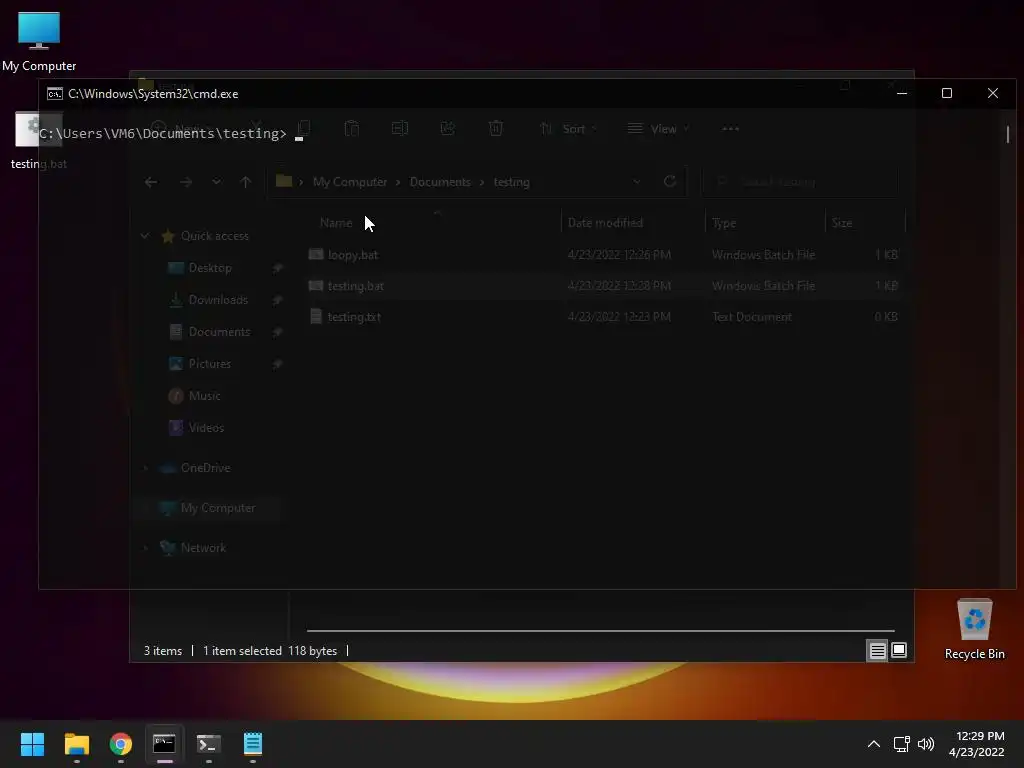This screenshot has height=768, width=1024.
Task: Open Network in the navigation pane
Action: (203, 547)
